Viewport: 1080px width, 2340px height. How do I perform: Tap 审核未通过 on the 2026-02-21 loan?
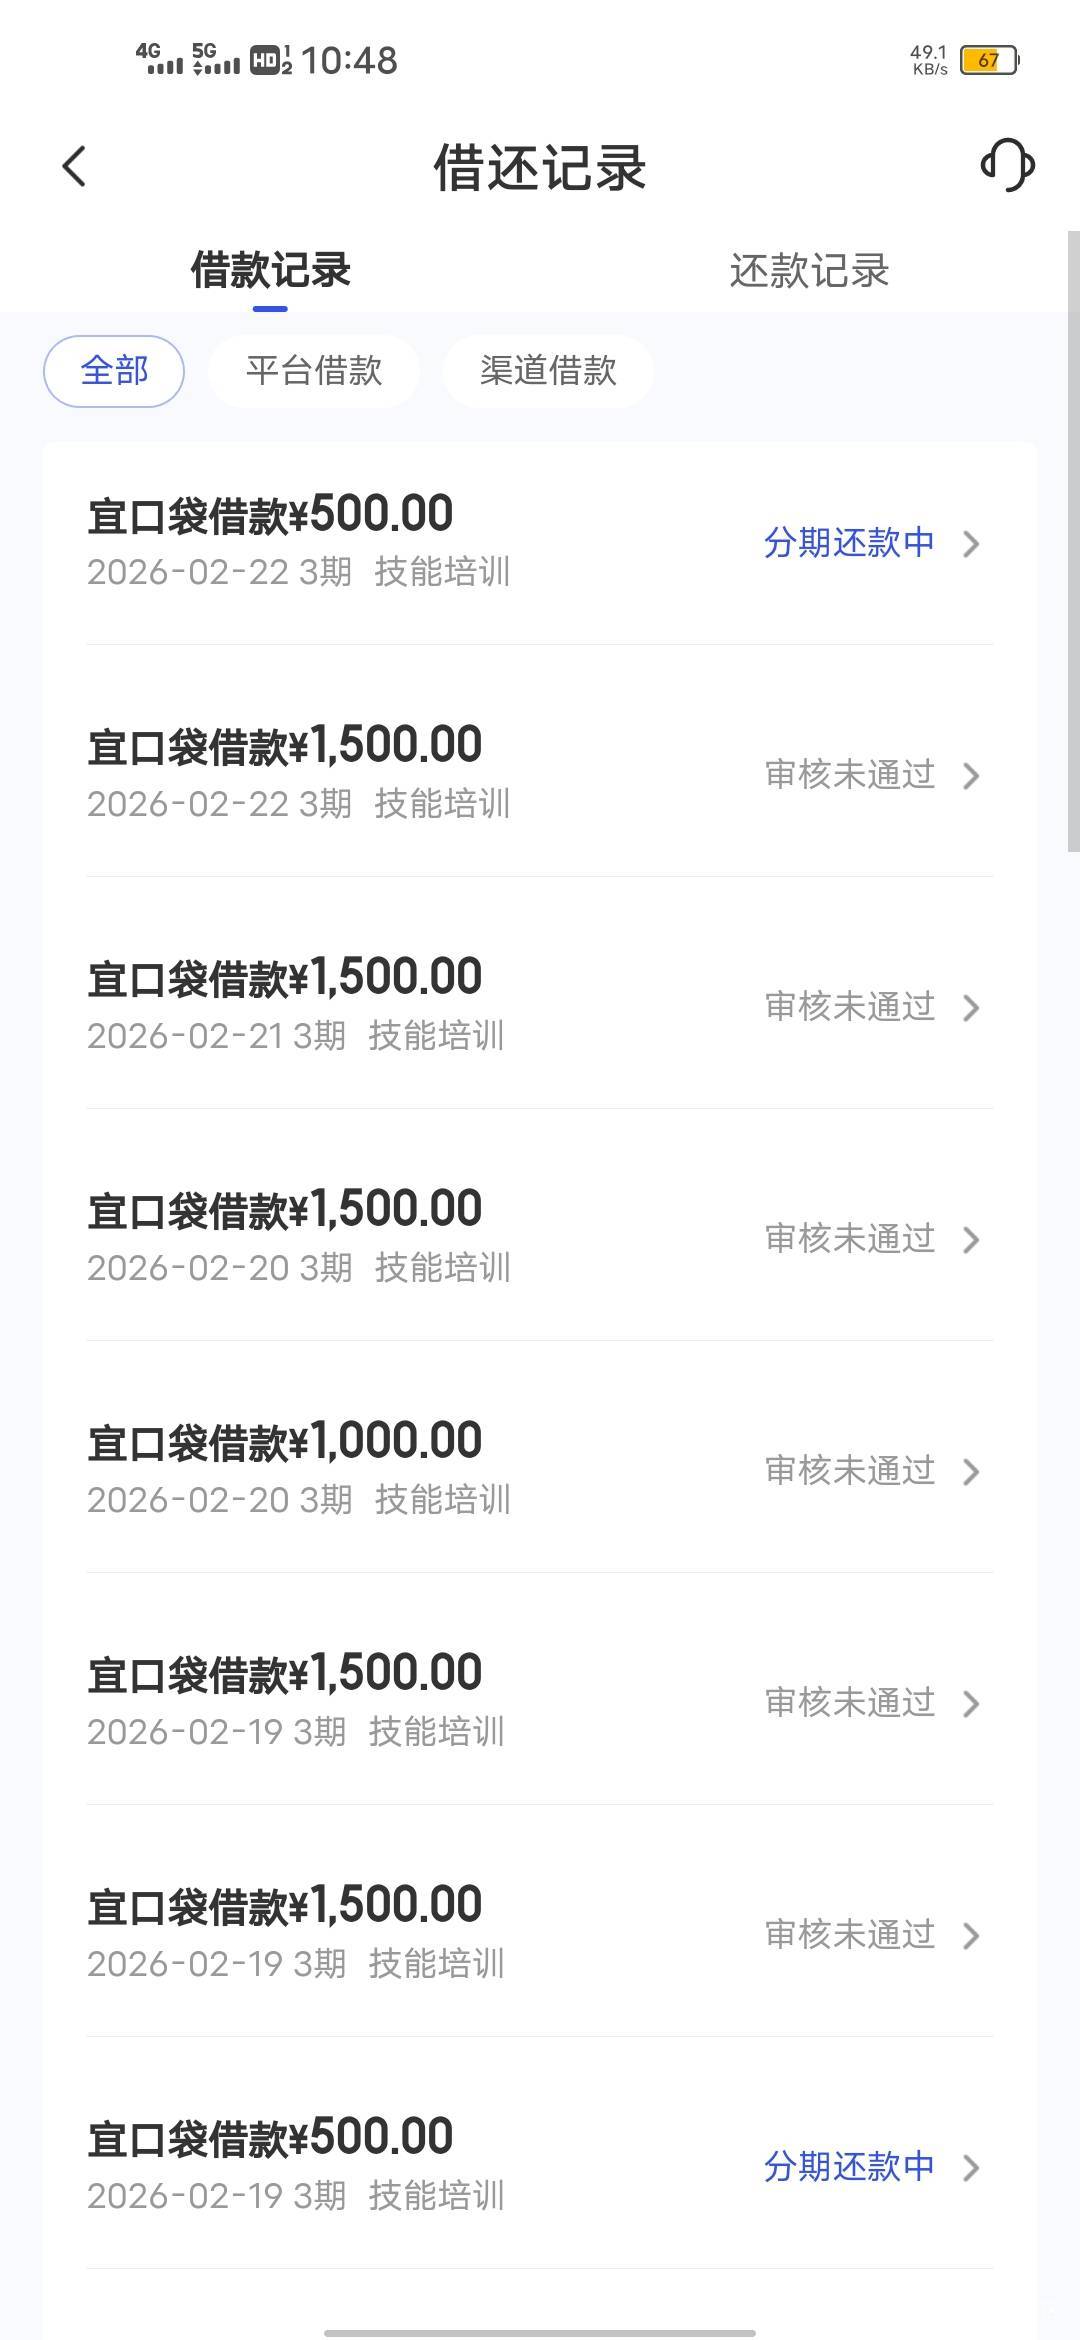pos(849,1007)
